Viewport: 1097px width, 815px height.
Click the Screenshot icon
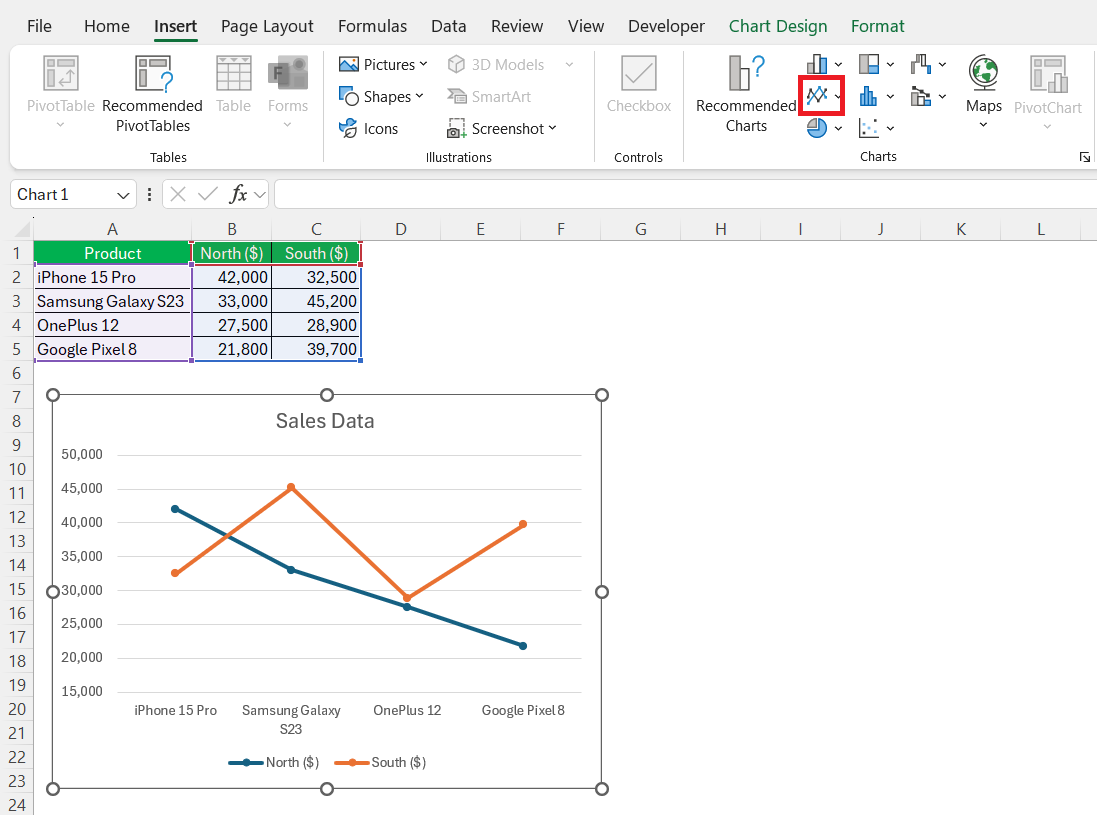(x=457, y=128)
